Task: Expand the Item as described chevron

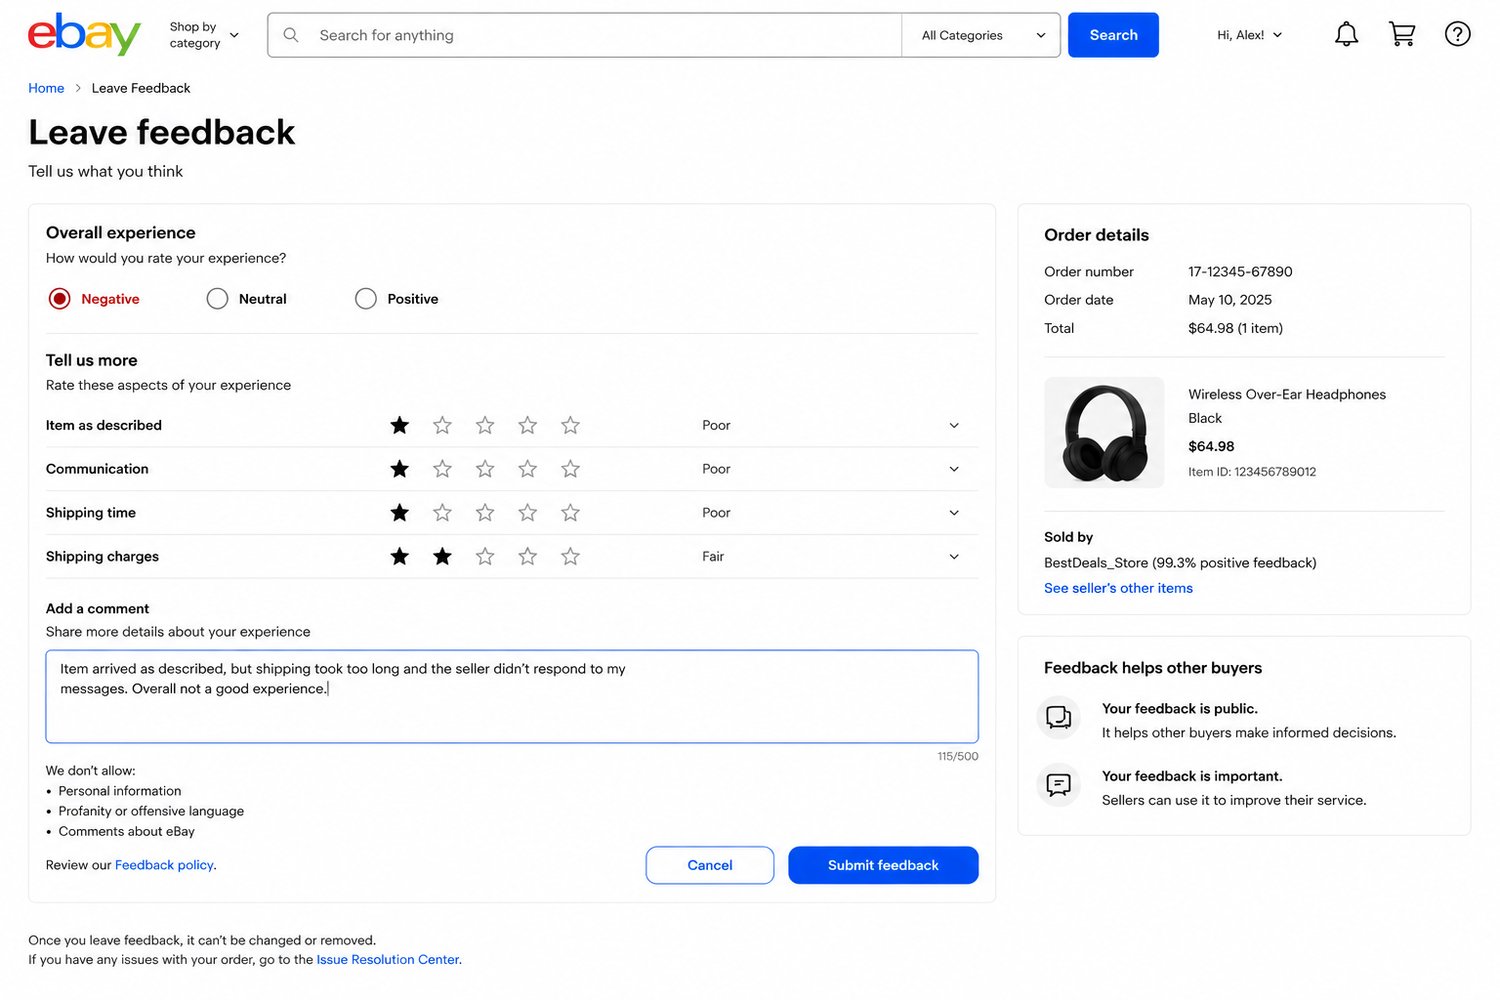Action: (x=954, y=425)
